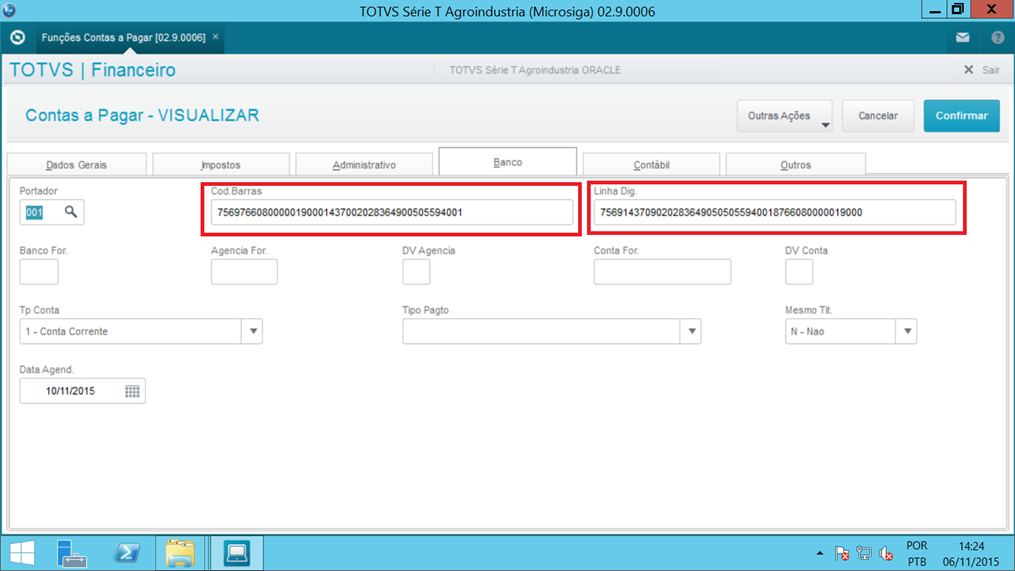This screenshot has height=571, width=1015.
Task: Open File Explorer from the taskbar
Action: (x=180, y=553)
